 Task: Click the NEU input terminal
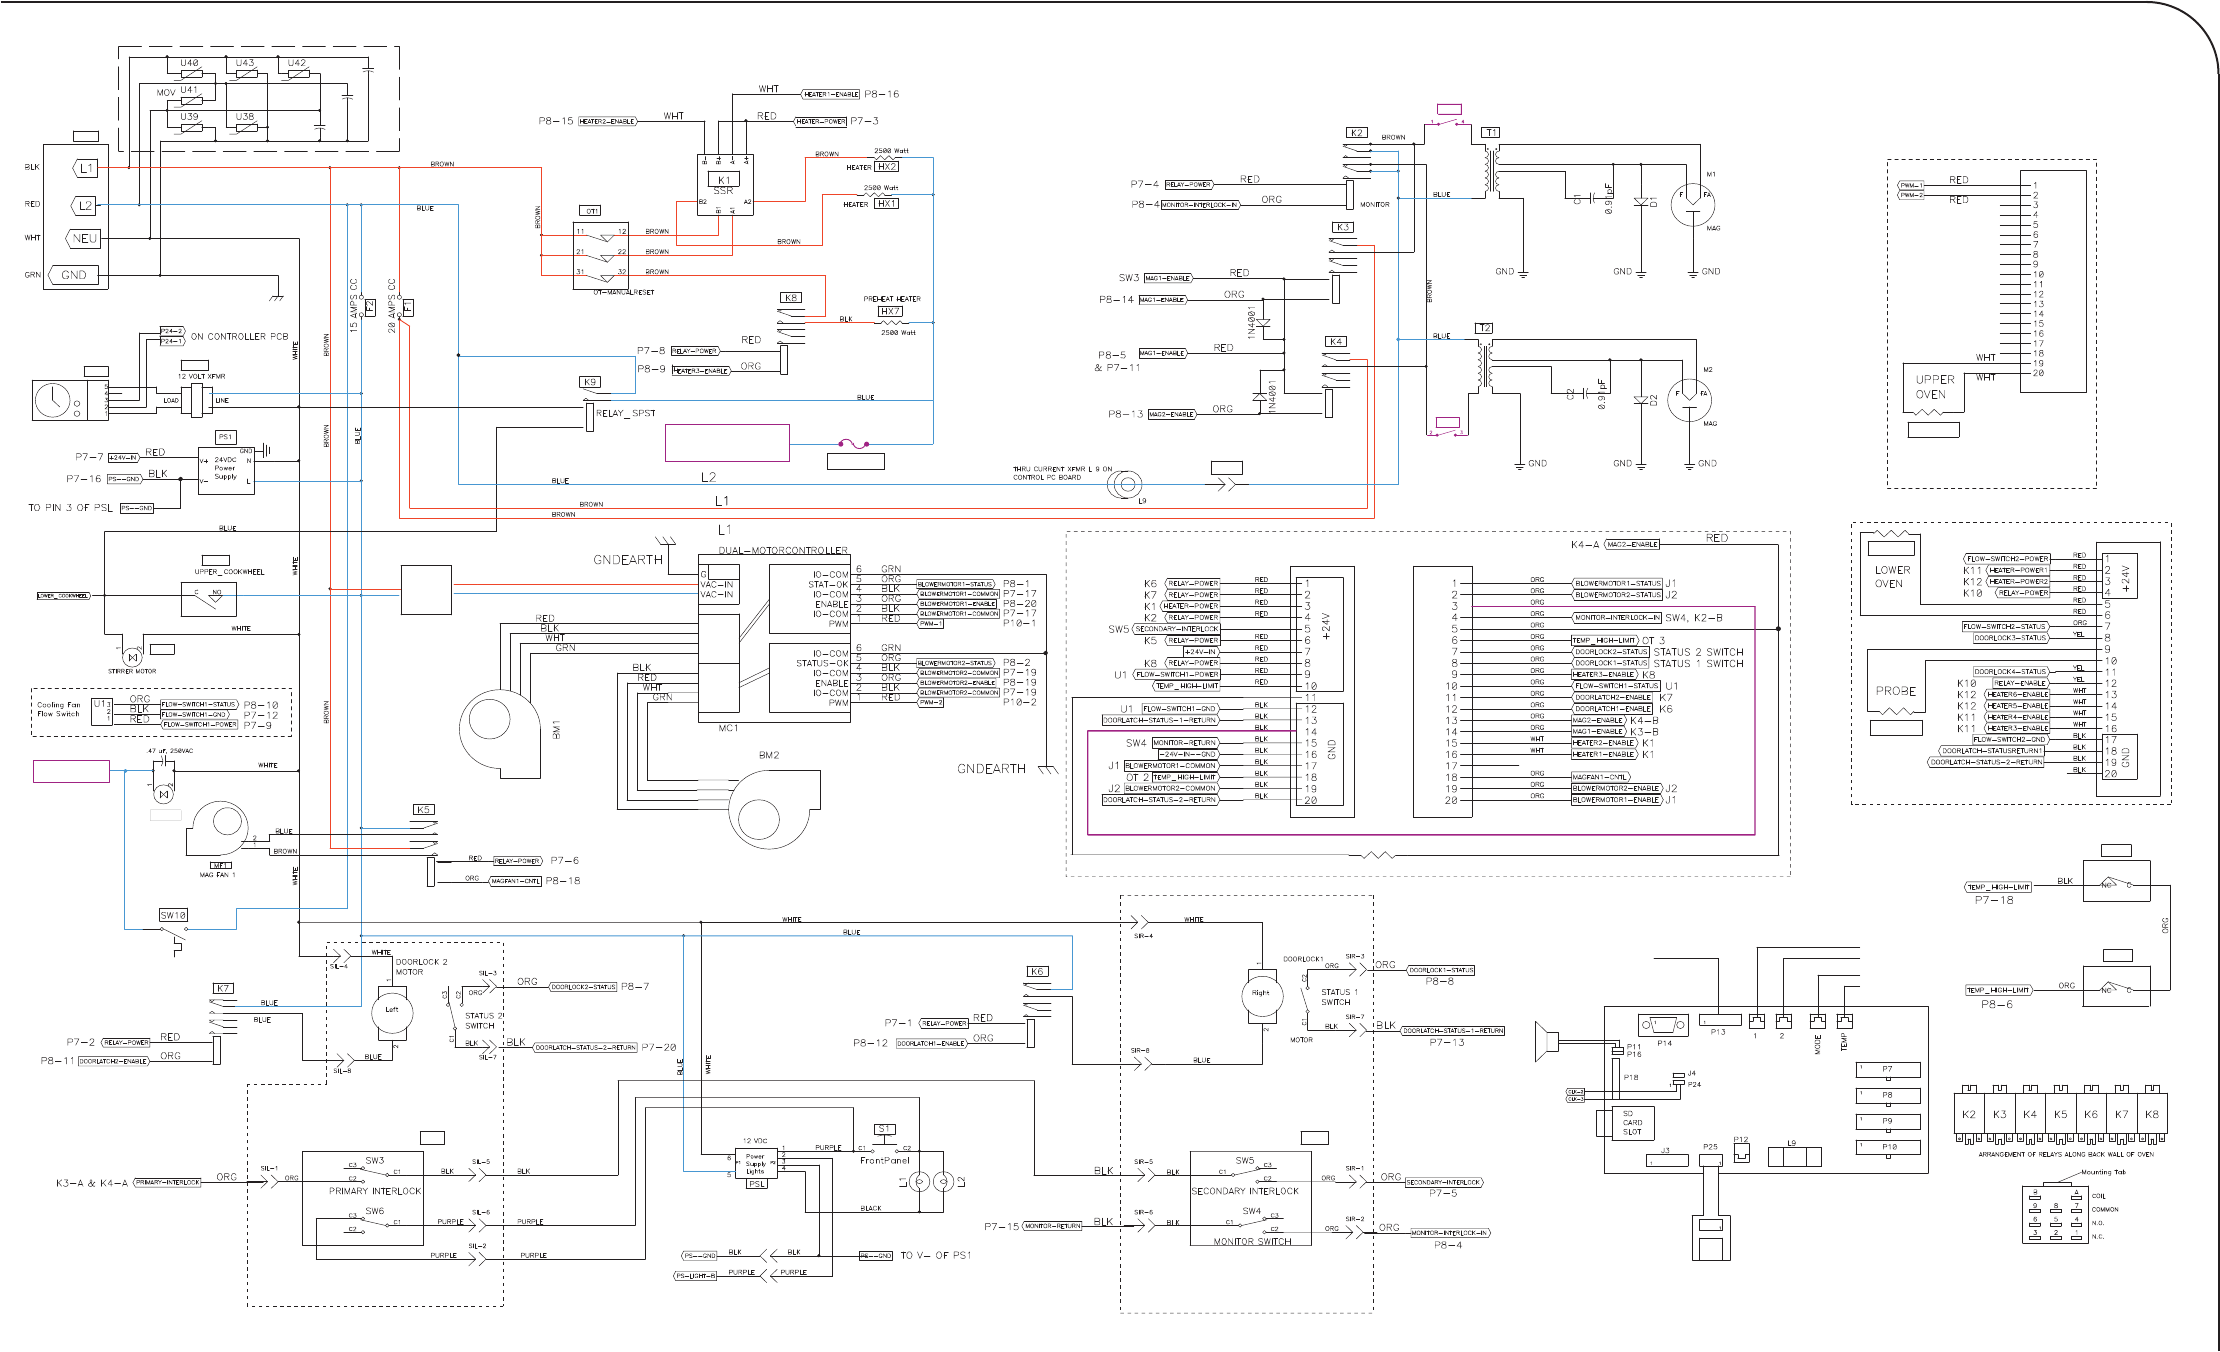click(x=84, y=238)
